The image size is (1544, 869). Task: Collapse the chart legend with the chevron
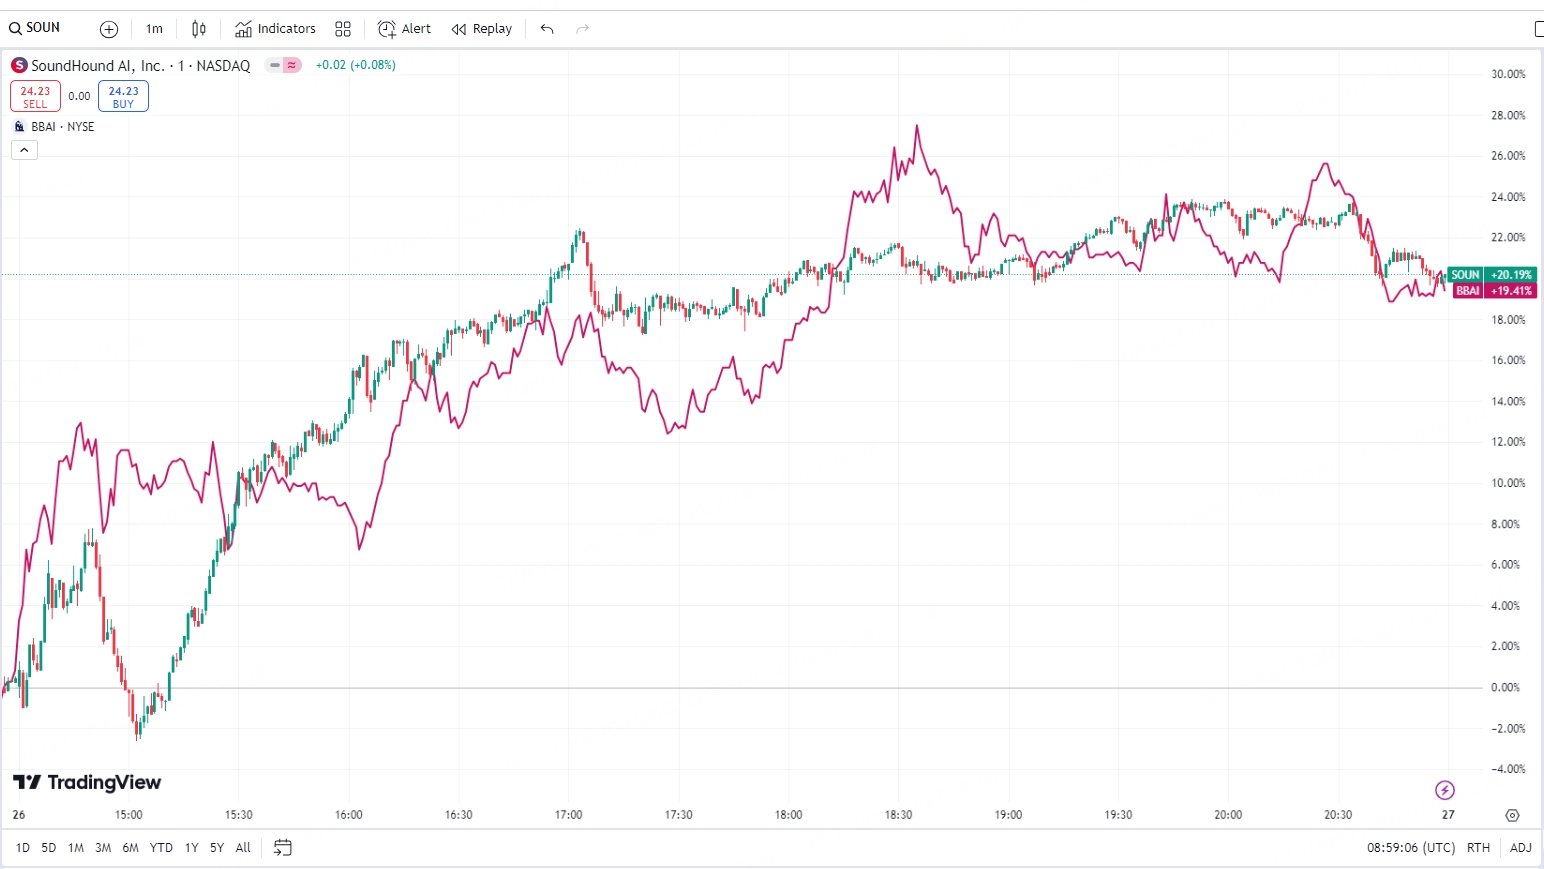24,150
